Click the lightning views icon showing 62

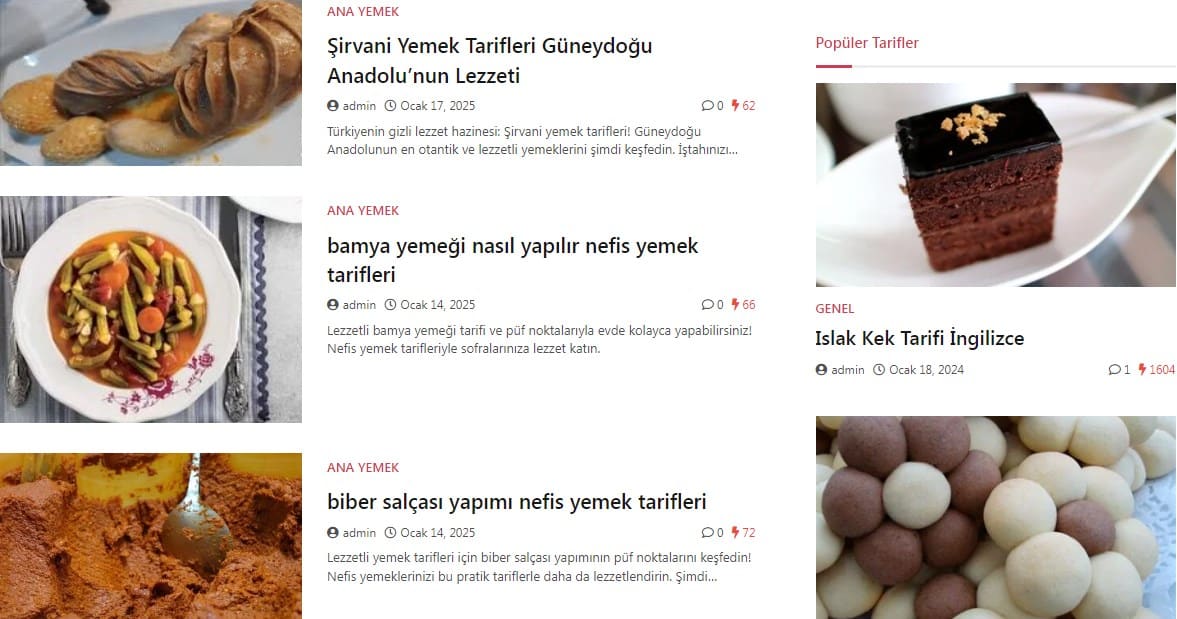point(736,106)
